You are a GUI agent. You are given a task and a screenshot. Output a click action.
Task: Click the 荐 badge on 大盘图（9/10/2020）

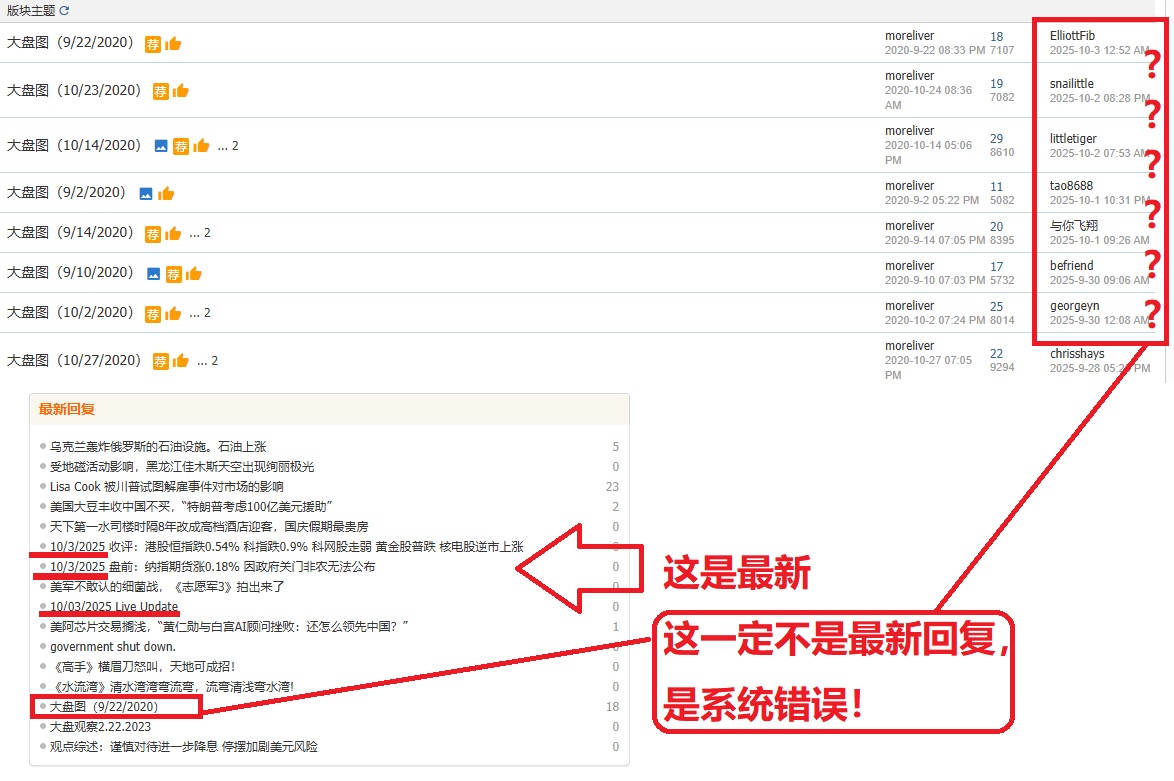click(174, 274)
